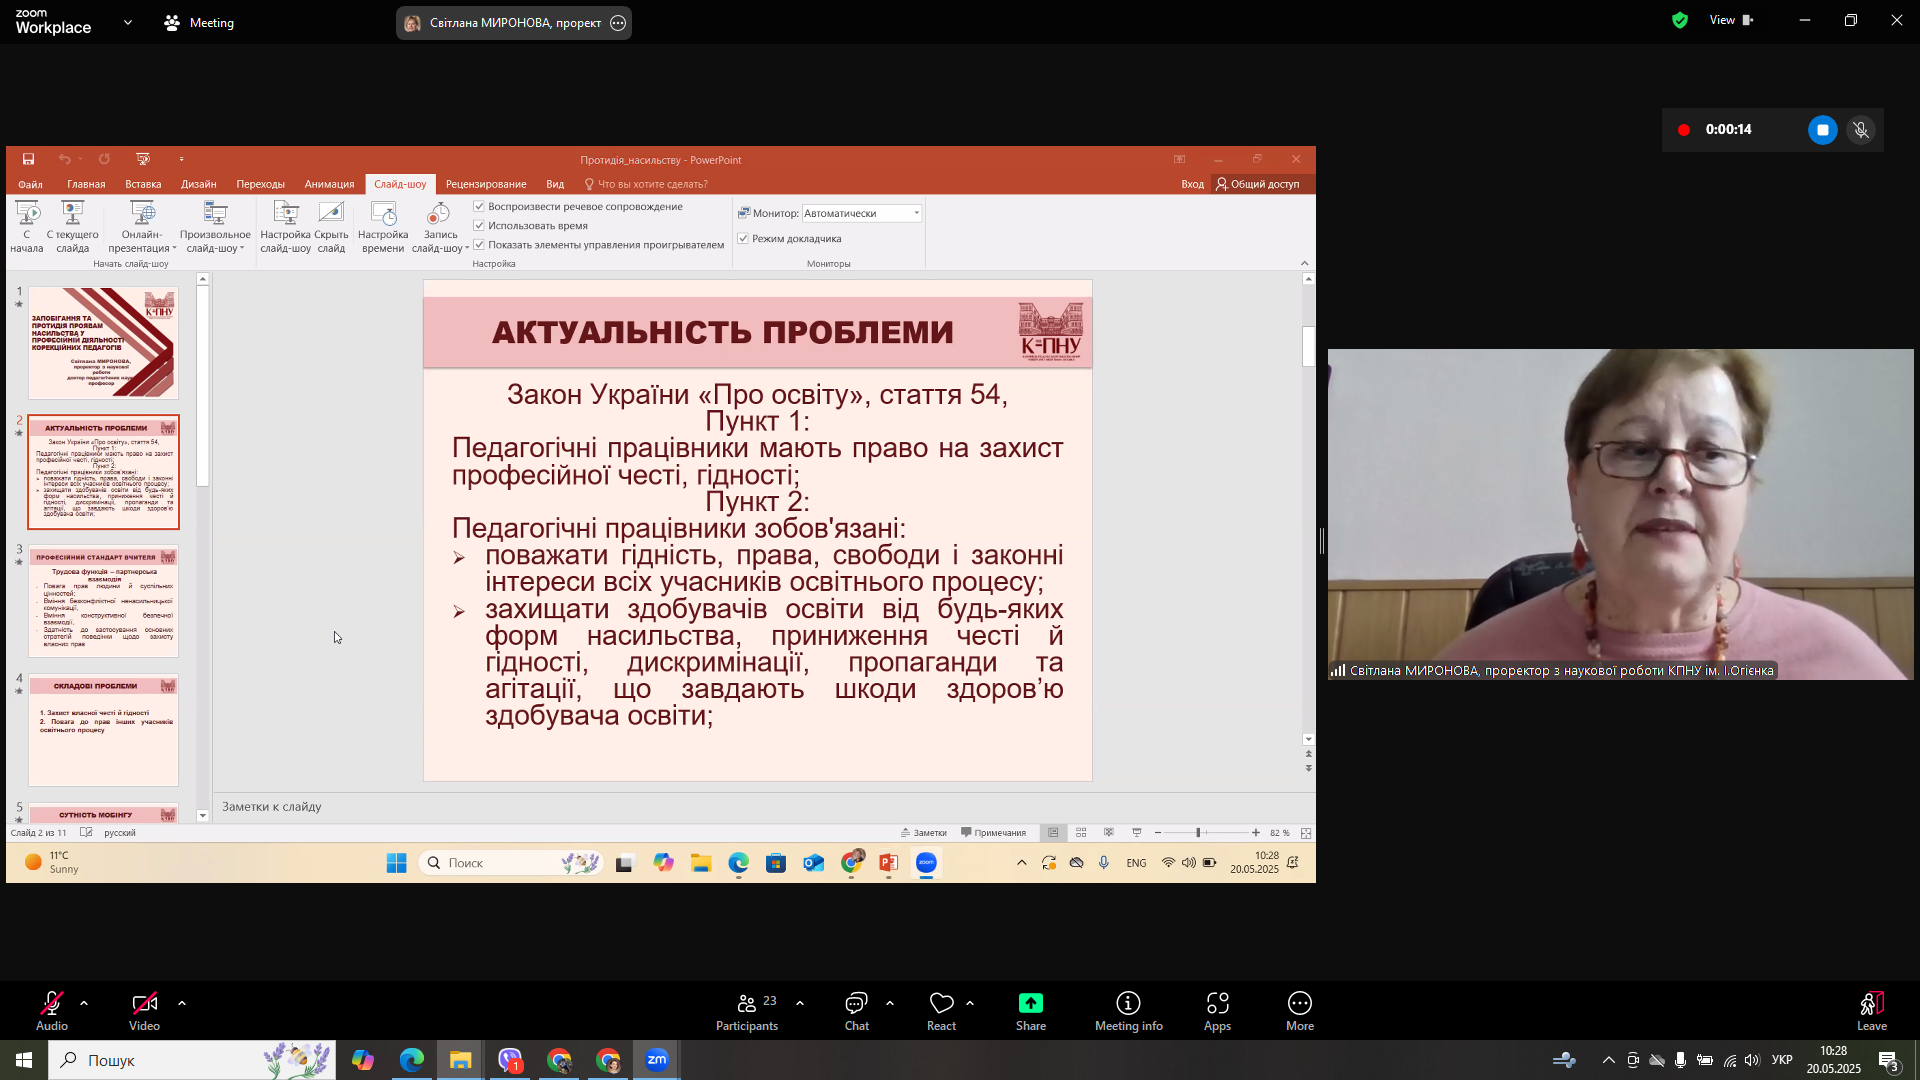Click the green Share screen icon
The width and height of the screenshot is (1920, 1080).
[1030, 1003]
